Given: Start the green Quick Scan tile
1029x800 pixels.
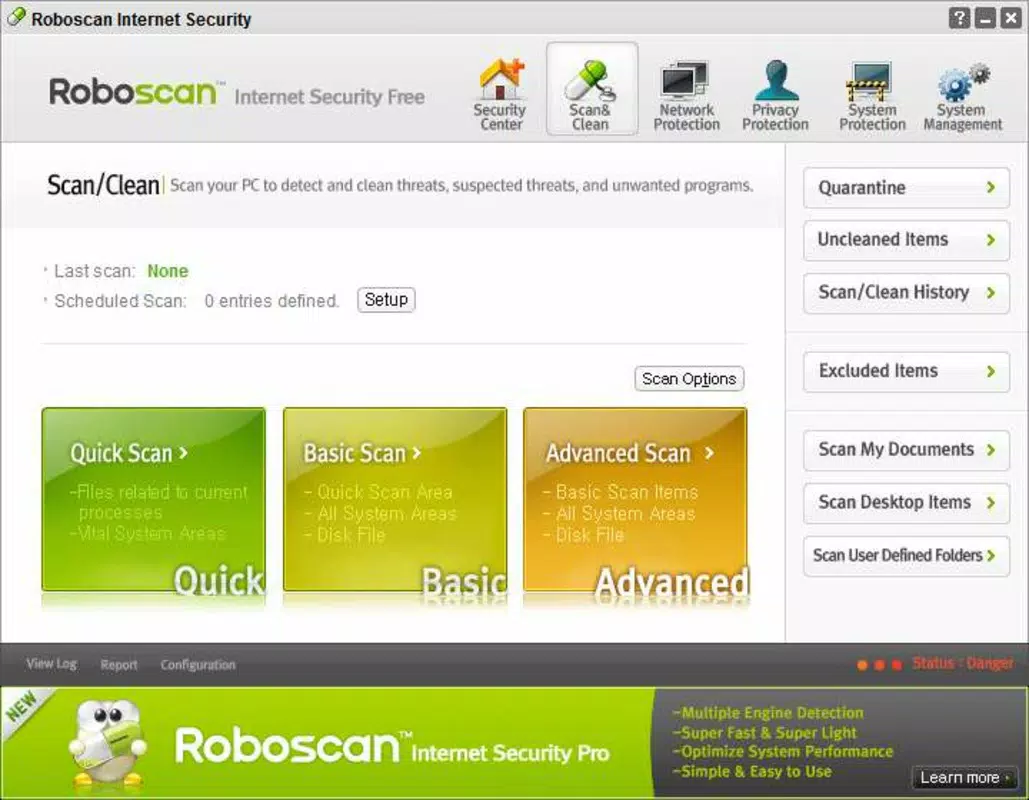Looking at the screenshot, I should [154, 500].
